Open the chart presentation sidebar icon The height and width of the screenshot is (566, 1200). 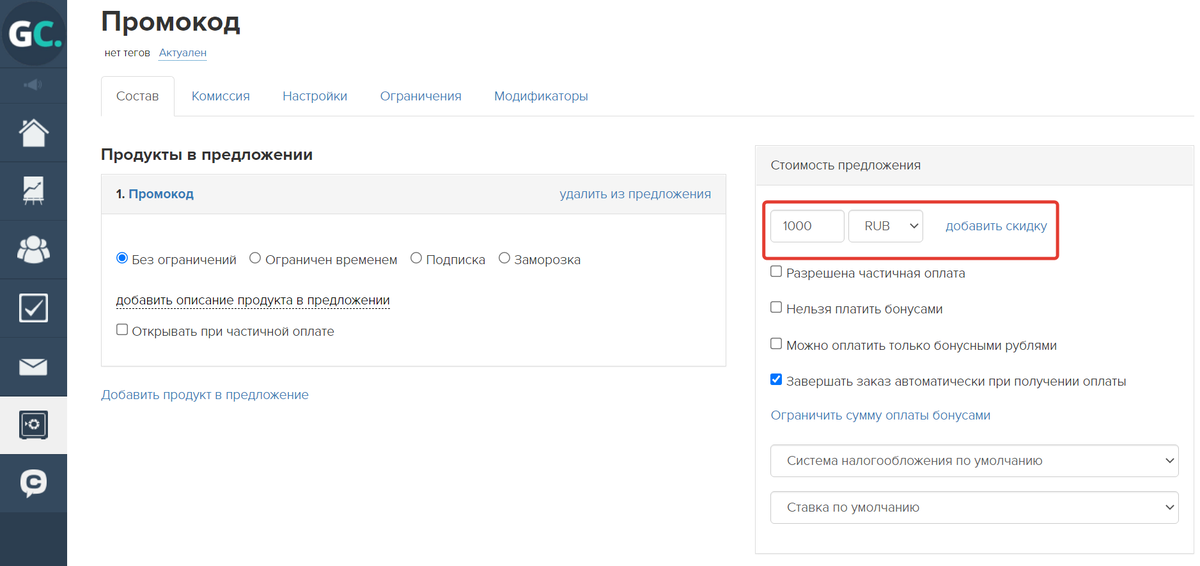pyautogui.click(x=33, y=191)
